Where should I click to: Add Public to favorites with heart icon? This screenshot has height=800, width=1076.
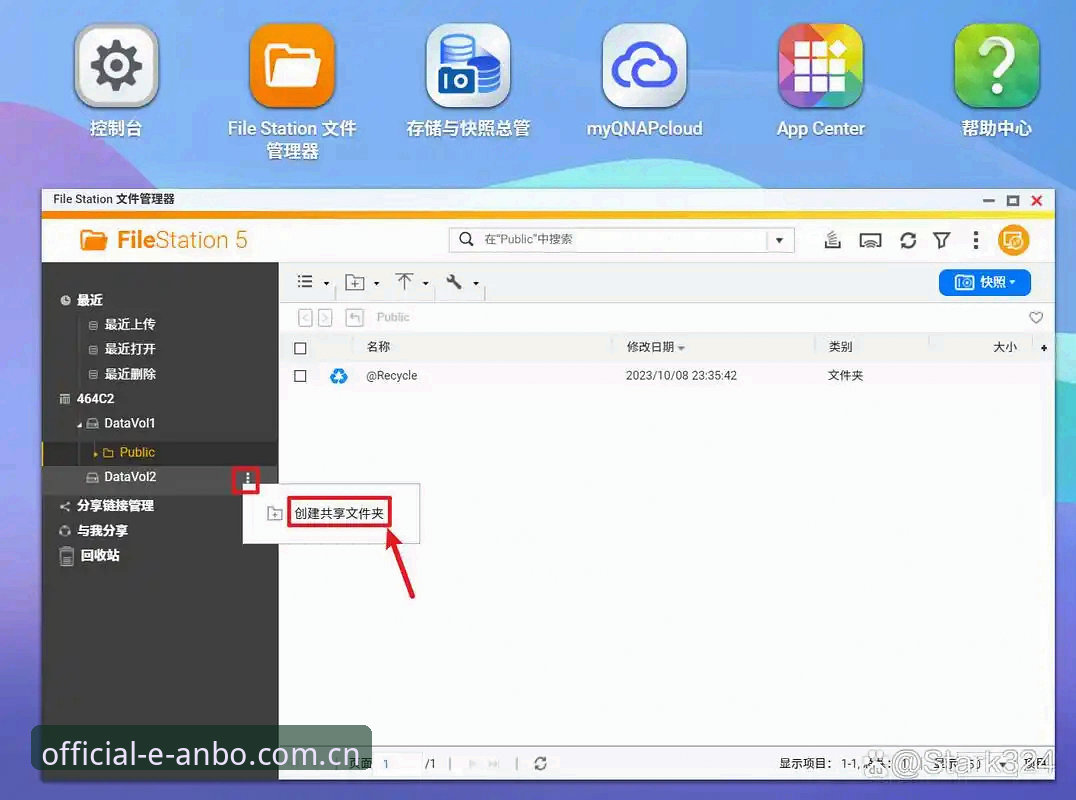tap(1036, 317)
